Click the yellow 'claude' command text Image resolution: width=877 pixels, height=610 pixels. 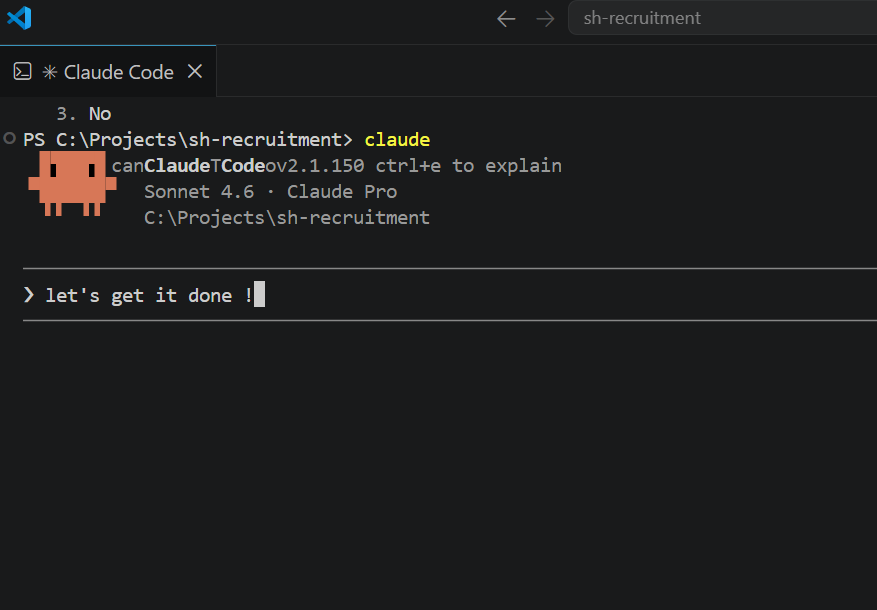397,139
